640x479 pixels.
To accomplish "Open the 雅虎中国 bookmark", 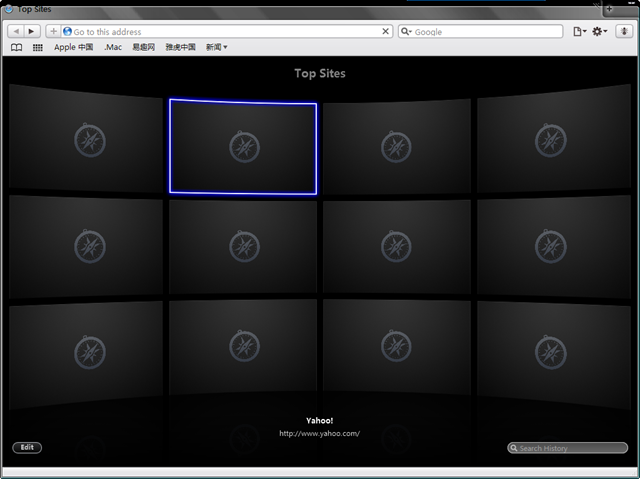I will click(180, 47).
